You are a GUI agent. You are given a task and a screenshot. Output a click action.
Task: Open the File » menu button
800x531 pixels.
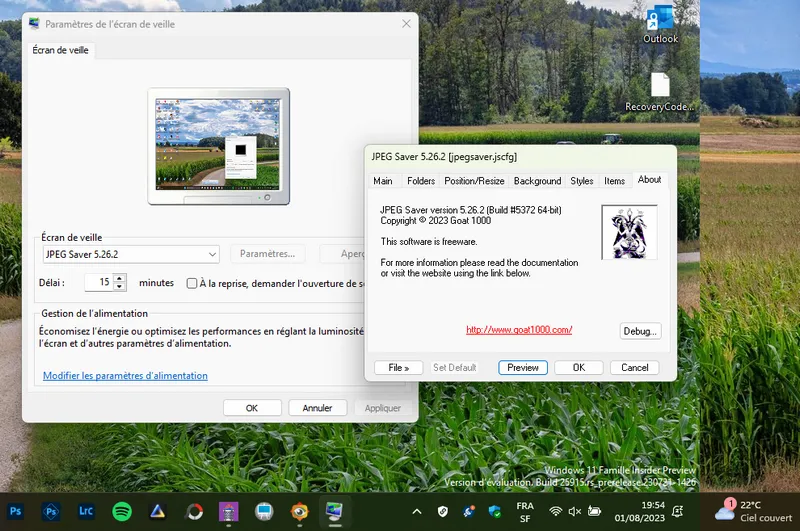click(398, 368)
